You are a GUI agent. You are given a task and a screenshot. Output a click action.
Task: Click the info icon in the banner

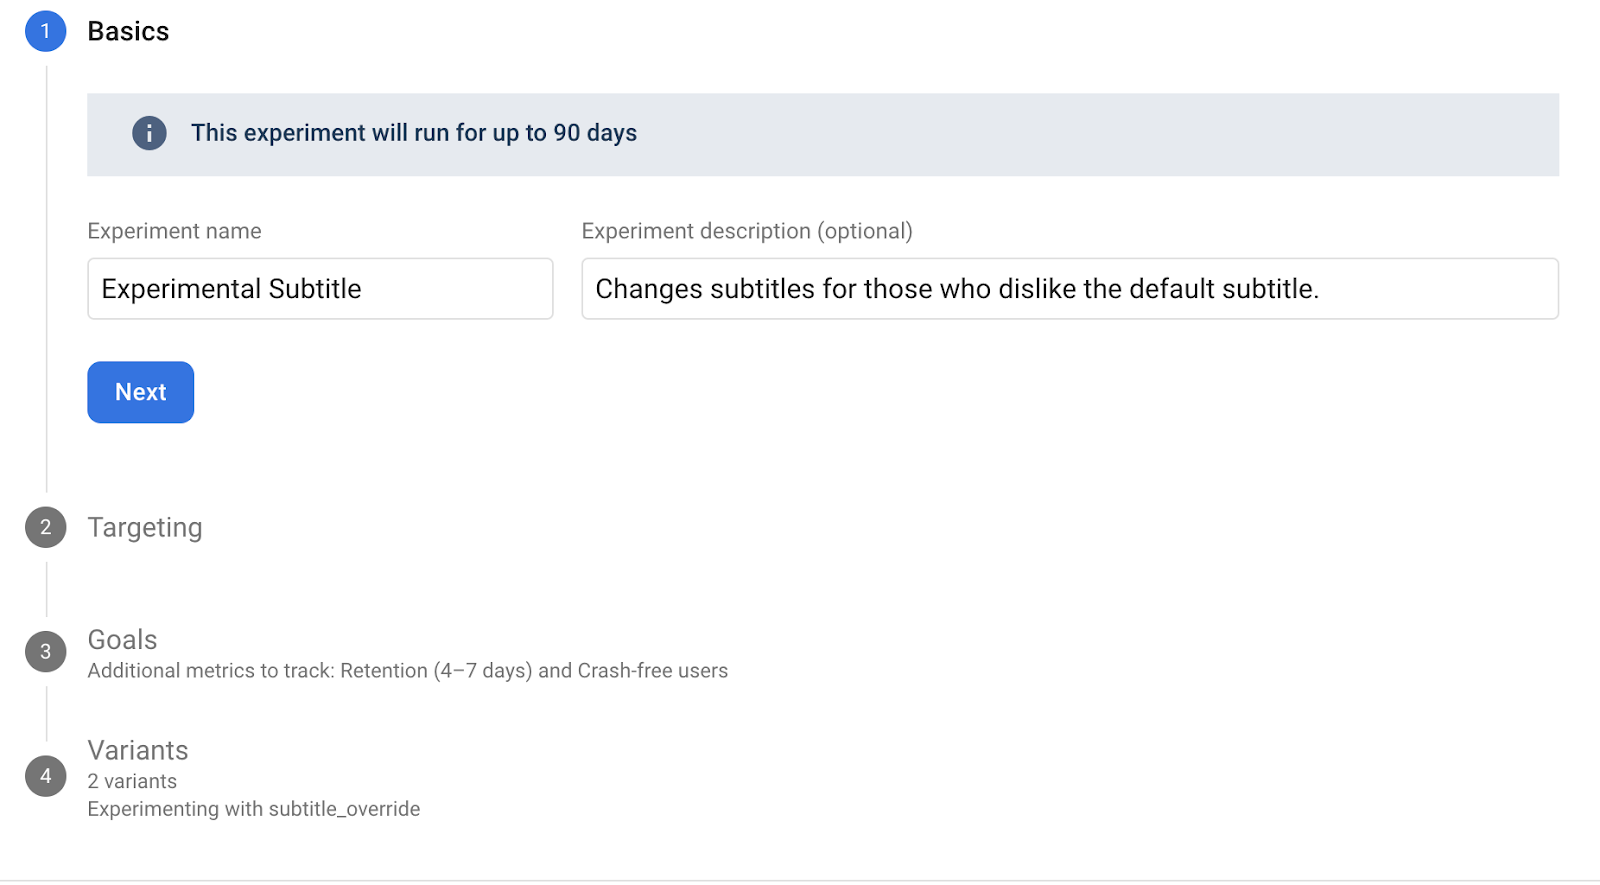148,132
